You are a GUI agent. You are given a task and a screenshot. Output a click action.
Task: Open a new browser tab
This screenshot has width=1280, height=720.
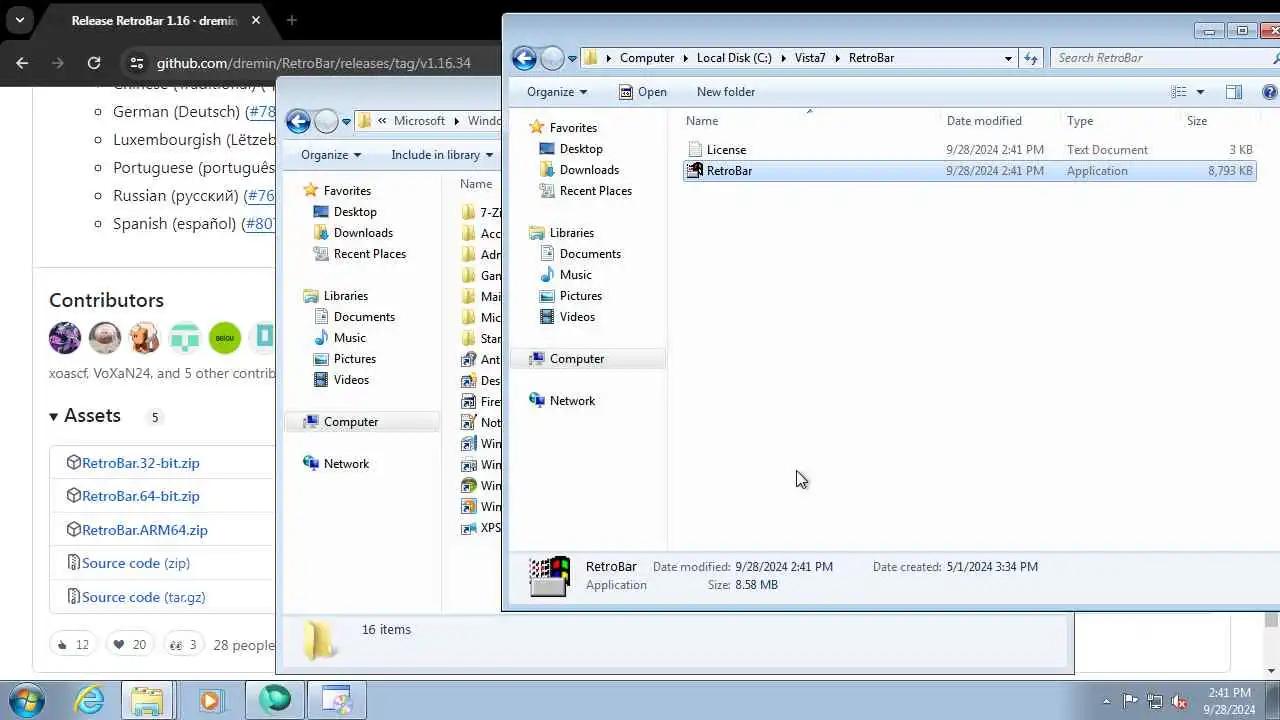point(291,20)
